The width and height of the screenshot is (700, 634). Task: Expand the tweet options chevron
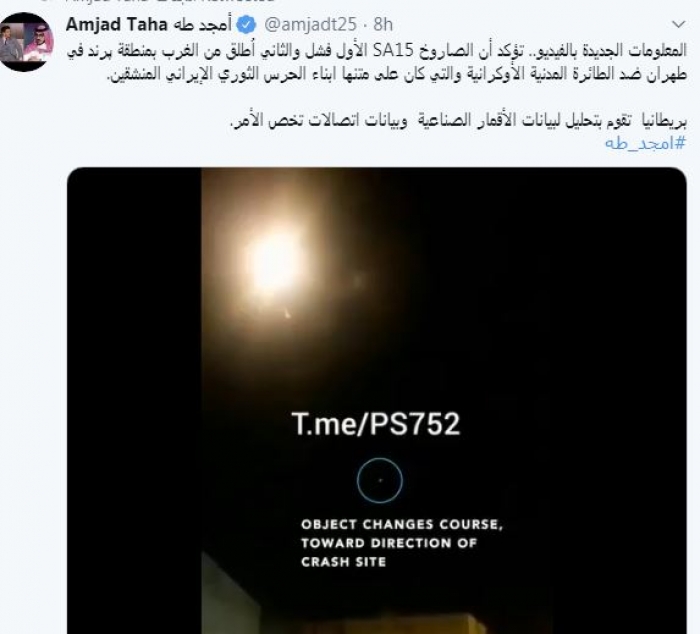[x=679, y=24]
